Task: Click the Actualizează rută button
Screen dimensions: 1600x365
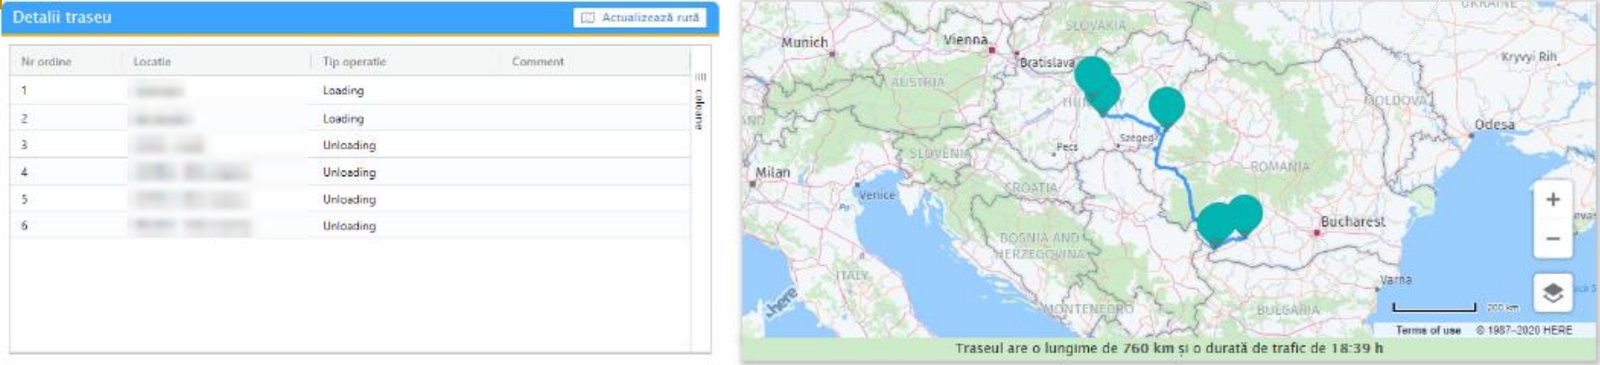Action: (x=640, y=18)
